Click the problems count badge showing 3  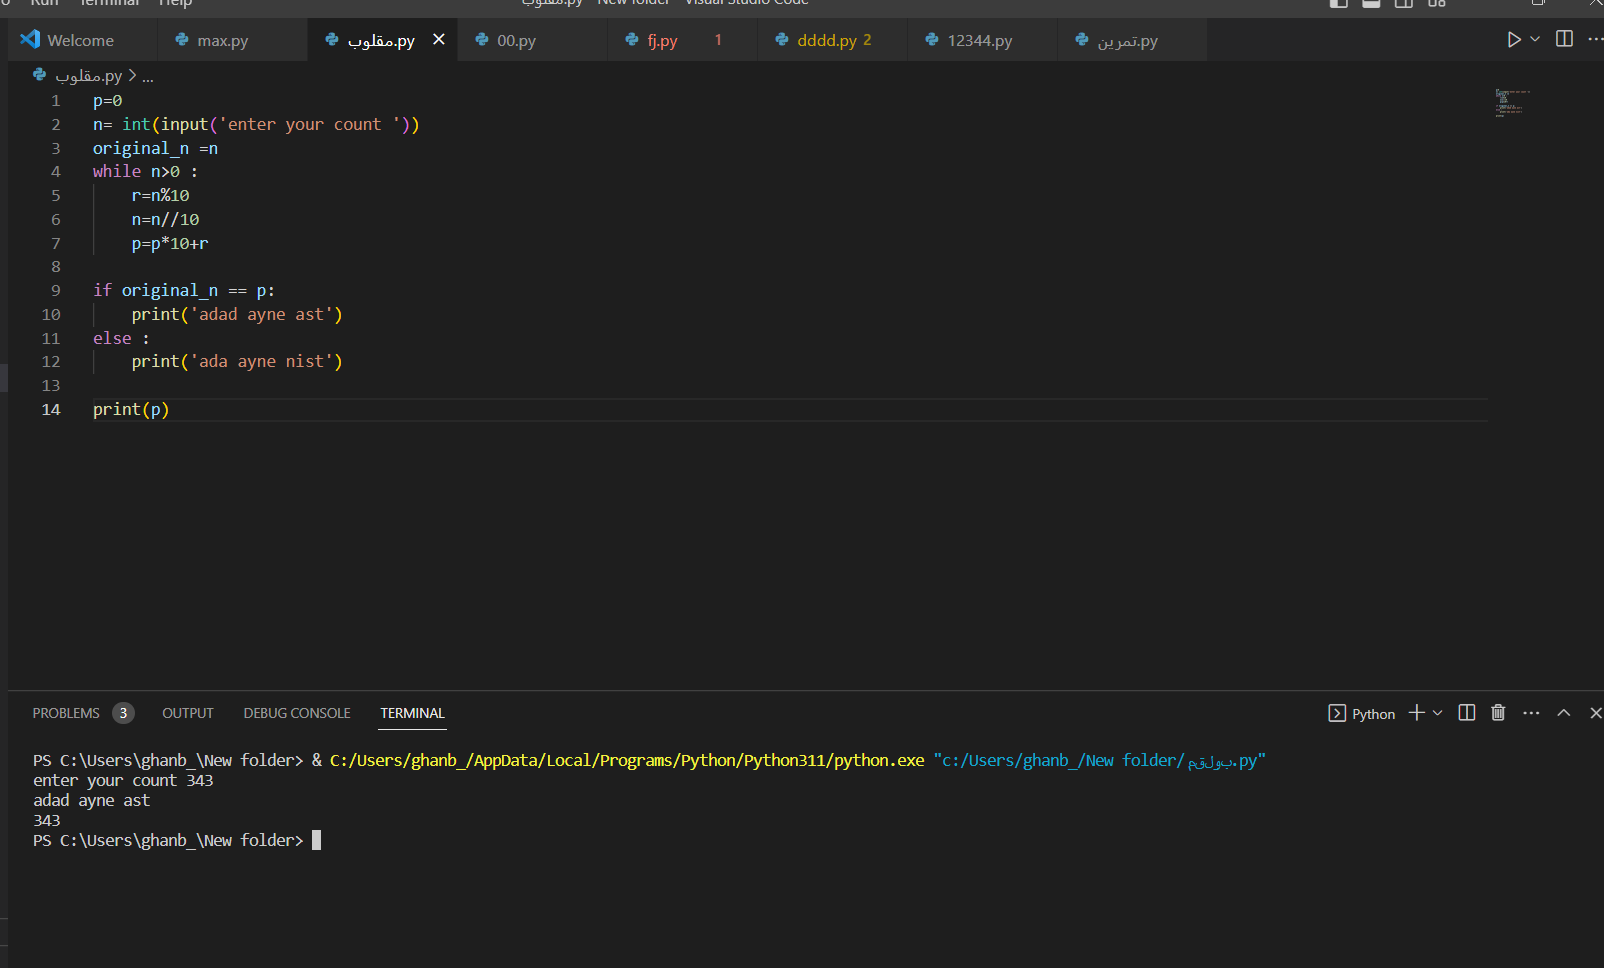click(123, 713)
